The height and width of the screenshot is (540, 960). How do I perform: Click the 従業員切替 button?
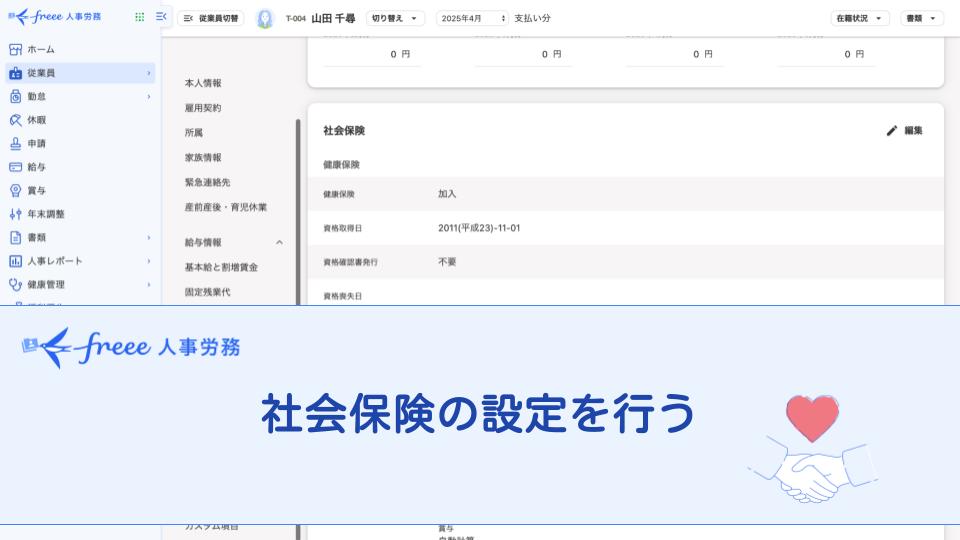(211, 18)
